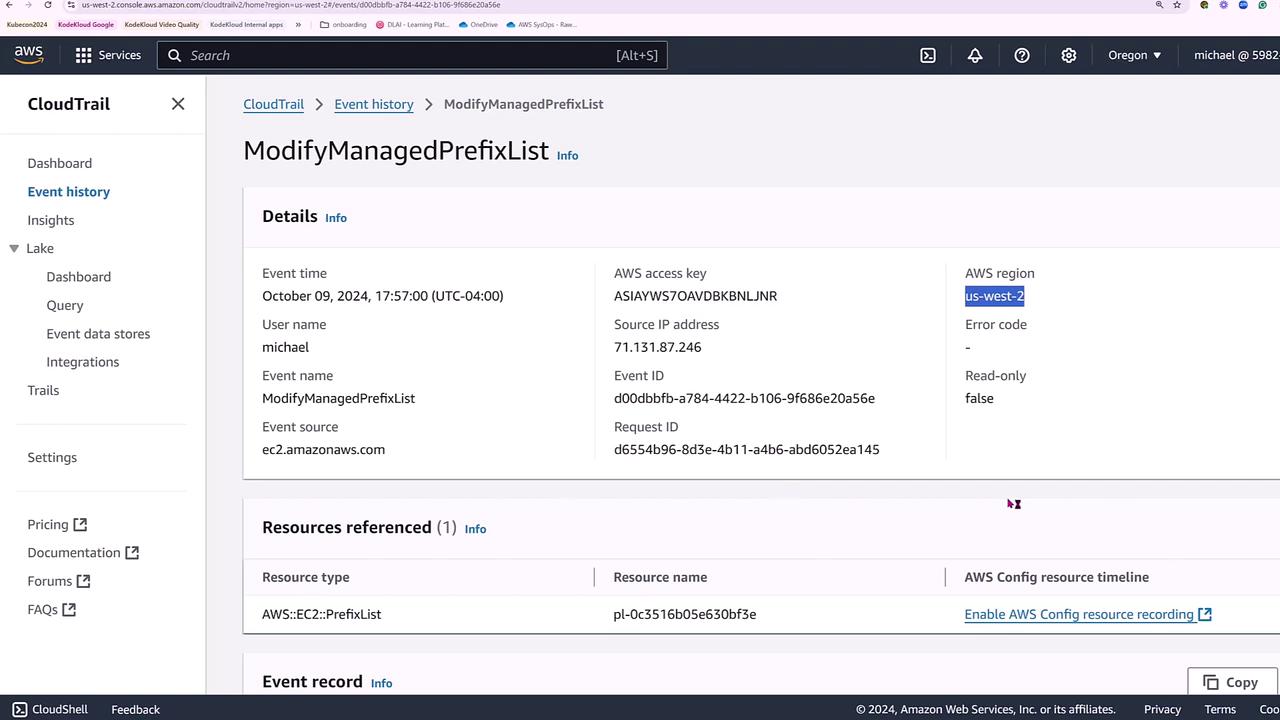Open Insights in the sidebar
This screenshot has width=1280, height=720.
51,220
